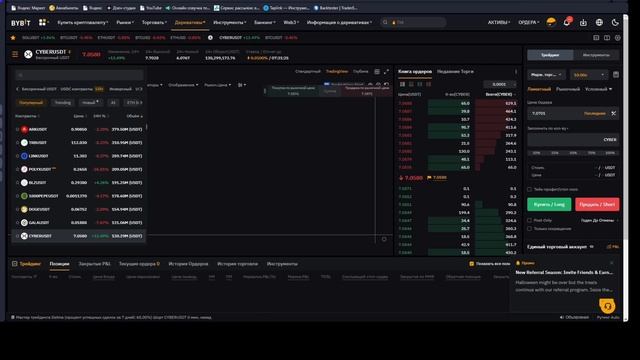Open the time-in-force dropdown
This screenshot has width=640, height=360.
click(x=599, y=220)
